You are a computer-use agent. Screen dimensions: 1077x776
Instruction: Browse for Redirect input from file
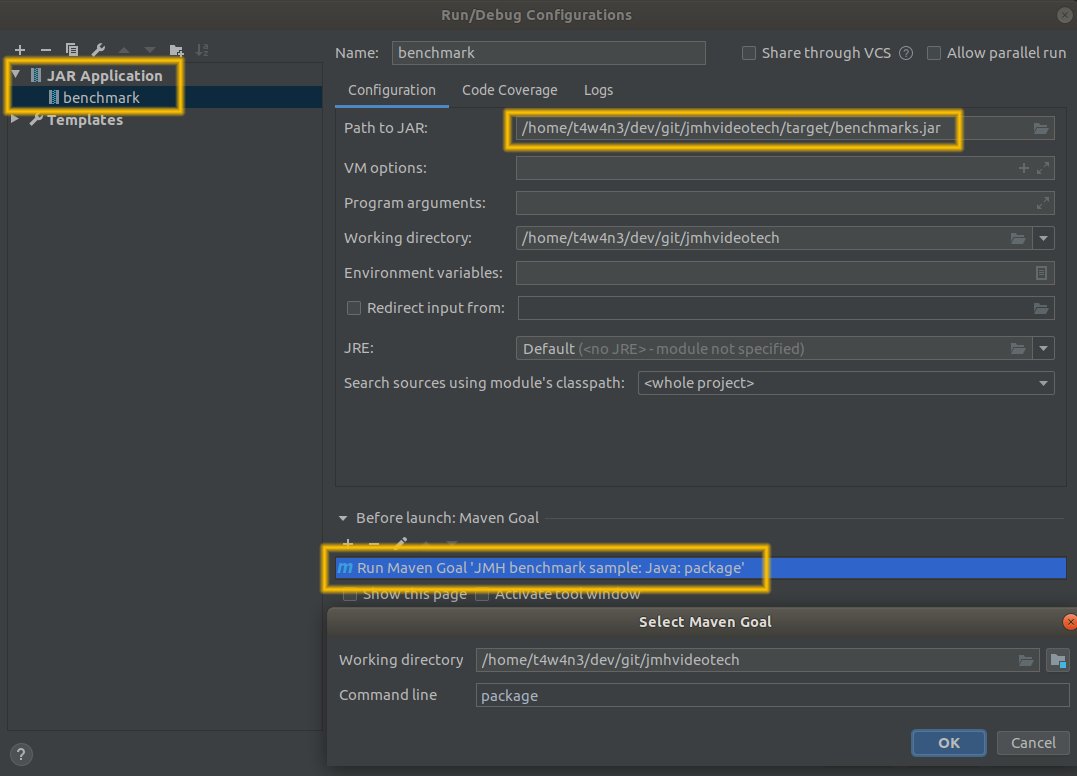tap(1041, 309)
